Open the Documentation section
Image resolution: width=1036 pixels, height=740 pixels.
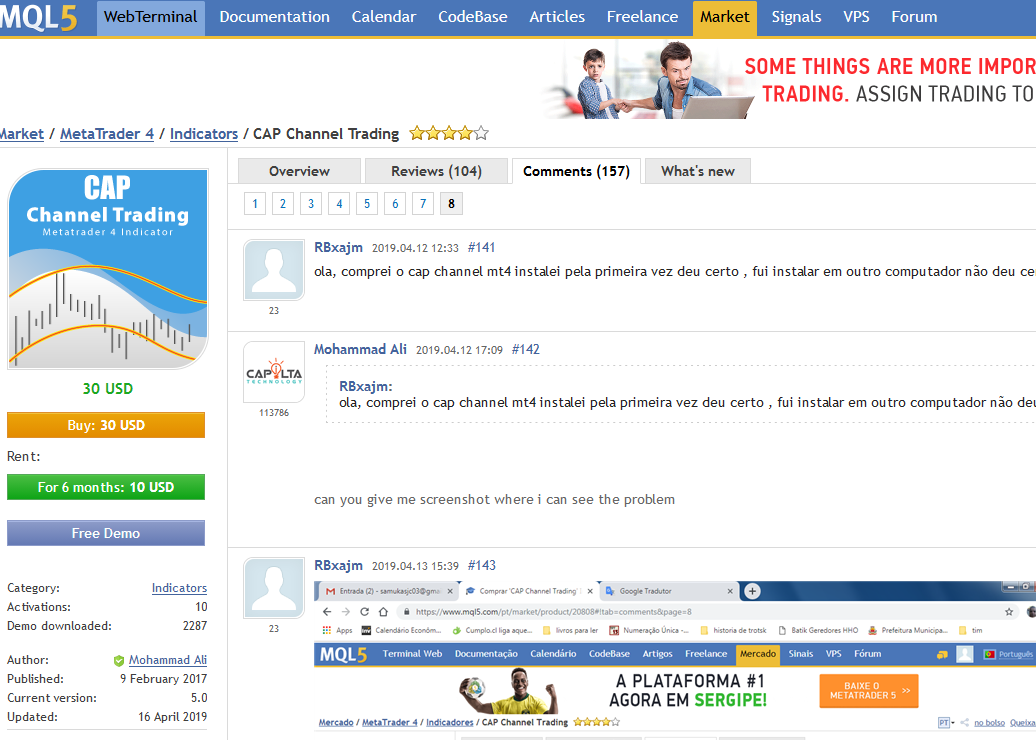point(274,17)
